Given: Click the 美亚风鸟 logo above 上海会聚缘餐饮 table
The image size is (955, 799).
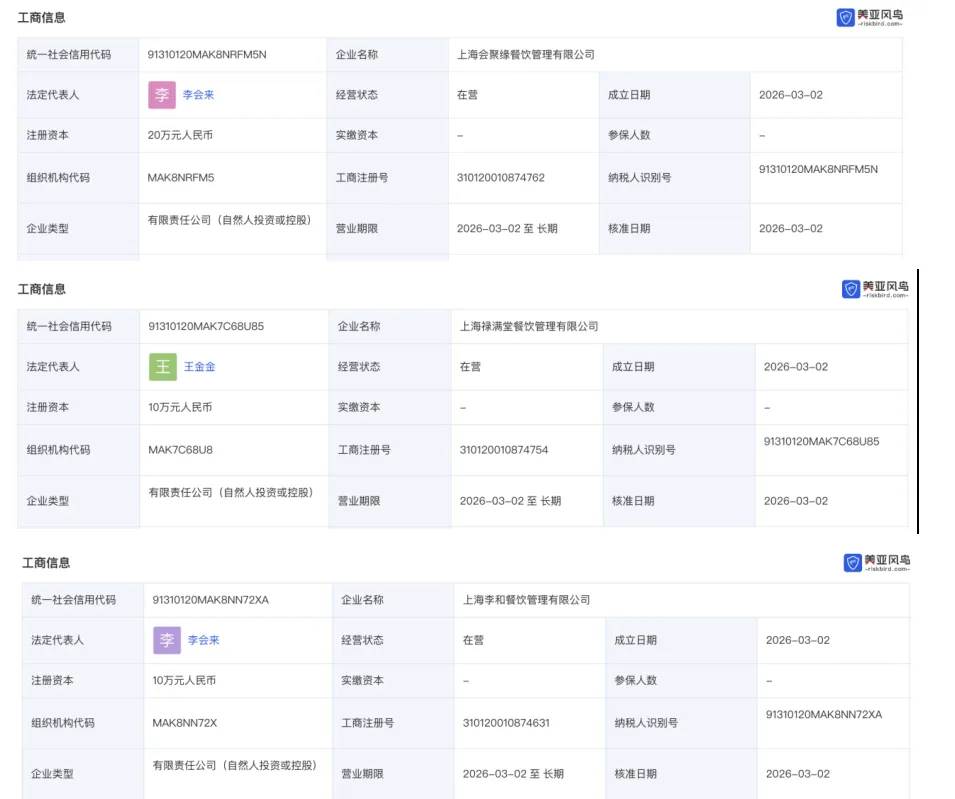Looking at the screenshot, I should click(x=869, y=17).
